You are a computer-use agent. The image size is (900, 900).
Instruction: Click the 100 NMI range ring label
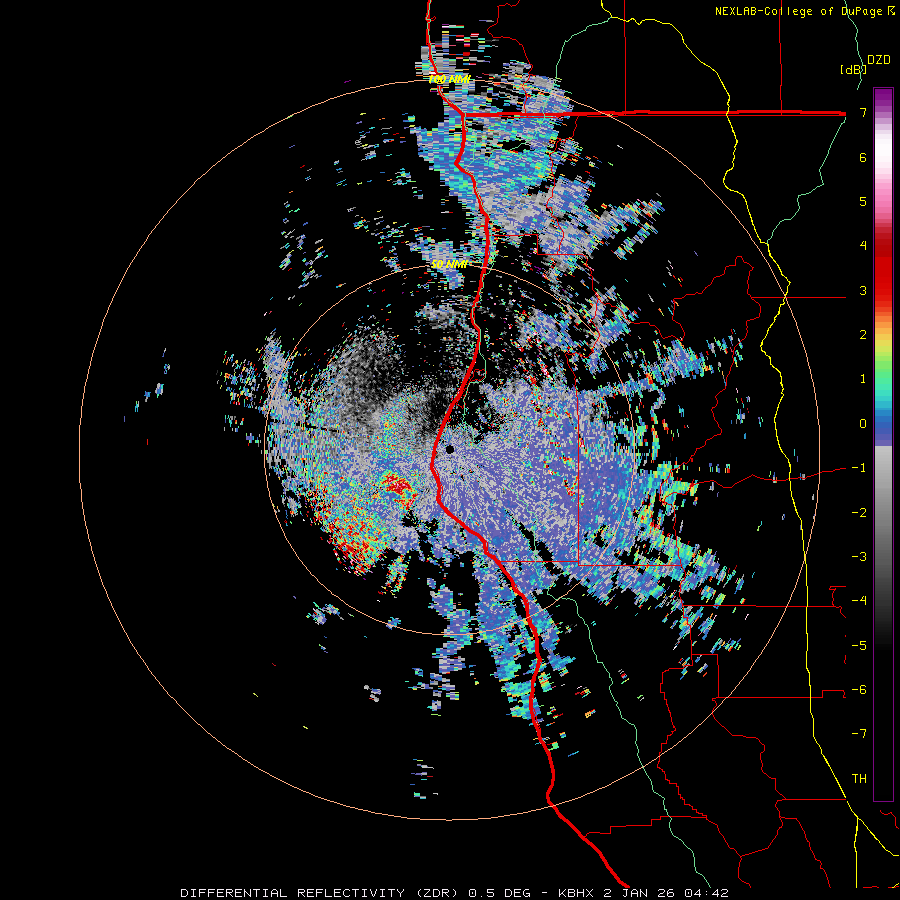(x=449, y=79)
